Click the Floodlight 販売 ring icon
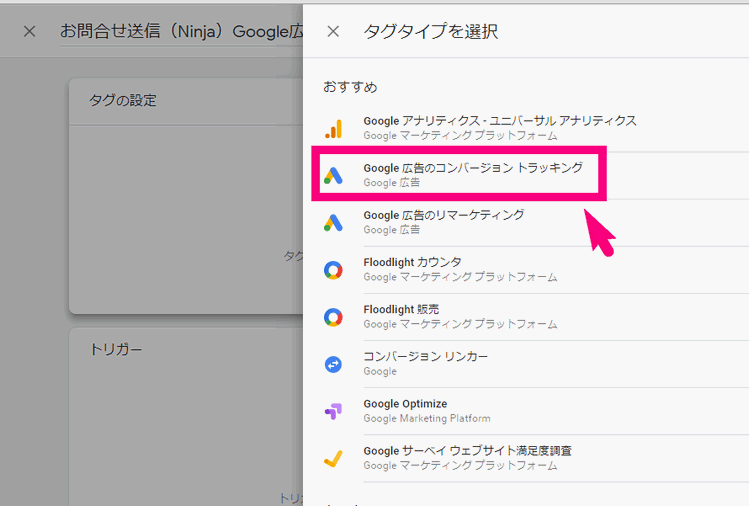 click(x=333, y=317)
